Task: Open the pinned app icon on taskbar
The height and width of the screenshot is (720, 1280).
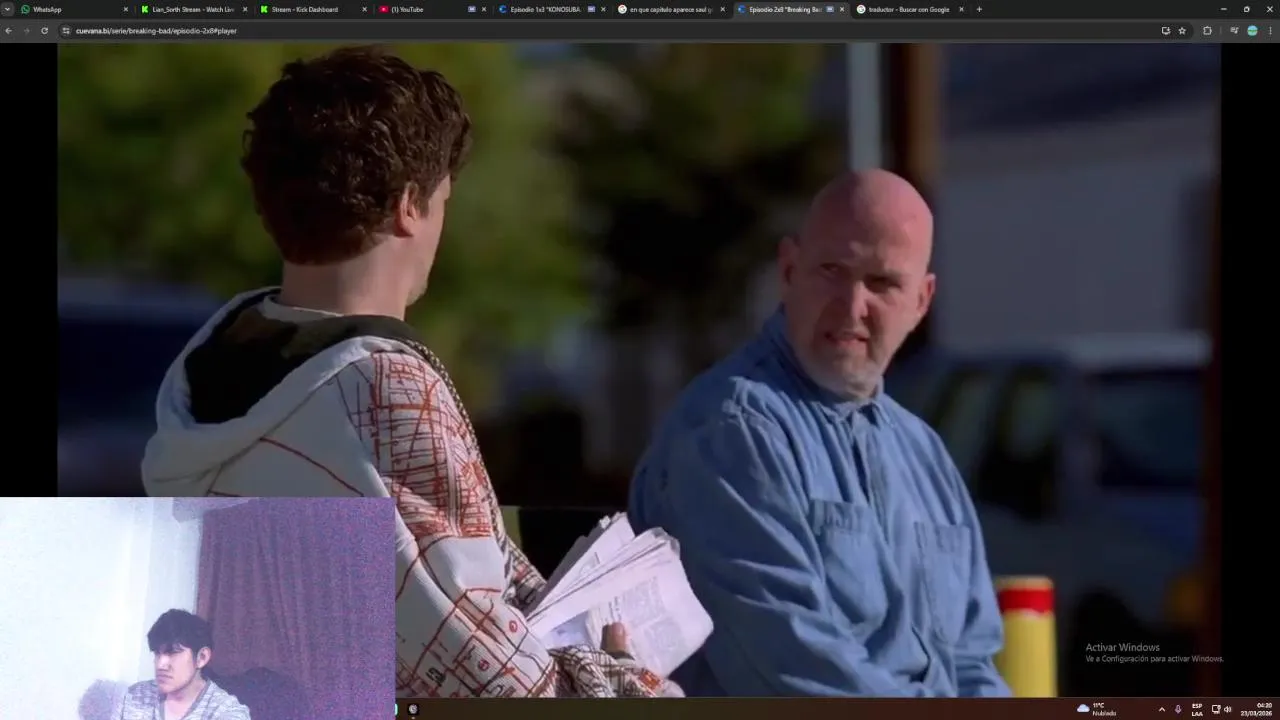Action: click(413, 709)
